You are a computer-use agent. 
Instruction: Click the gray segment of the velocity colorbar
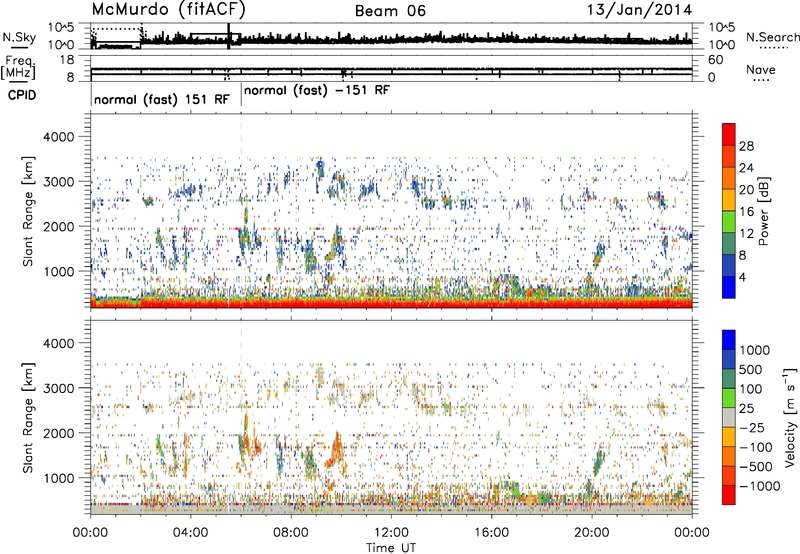(729, 417)
